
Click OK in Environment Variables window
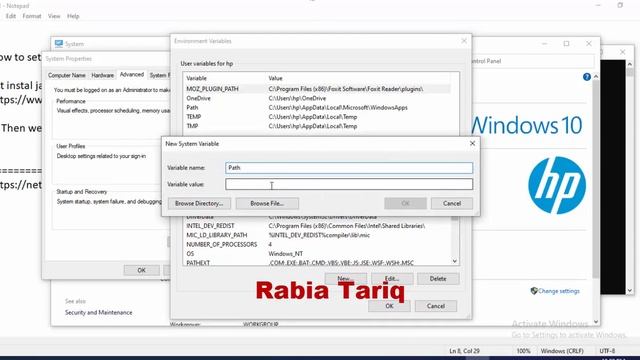(x=389, y=306)
